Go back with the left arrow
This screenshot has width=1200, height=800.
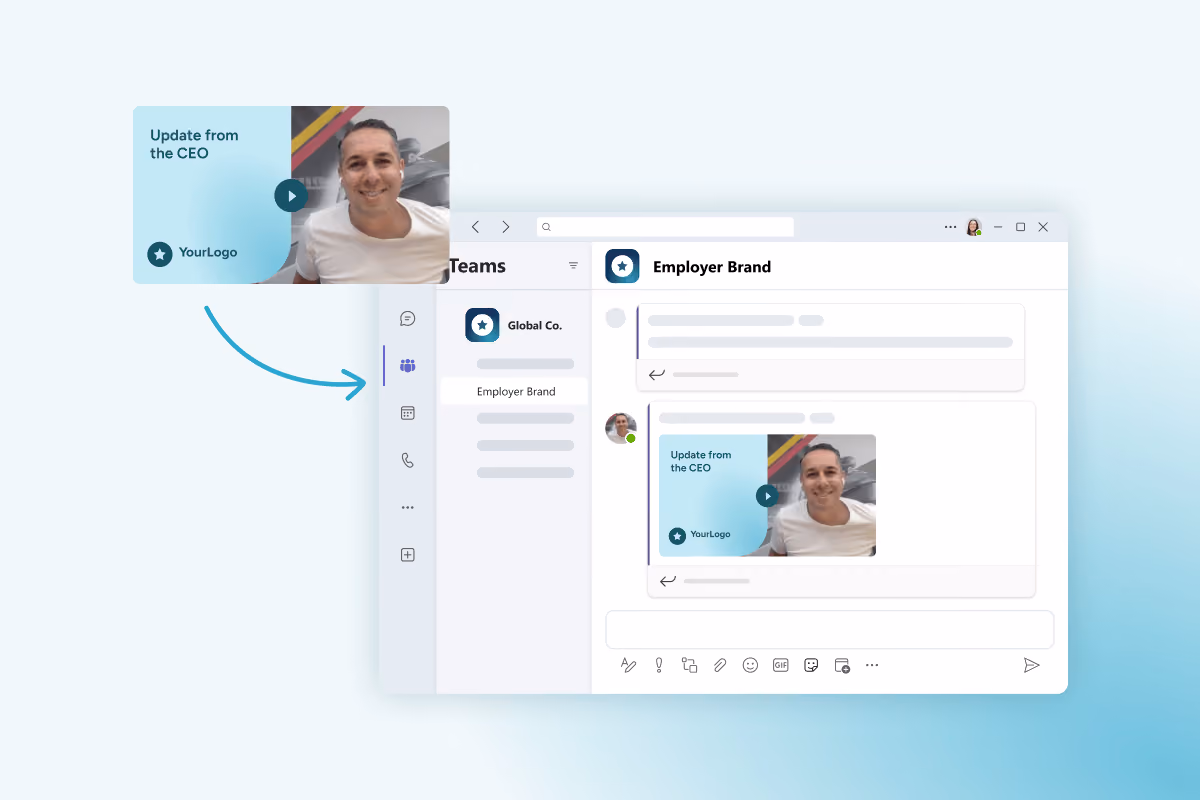[475, 227]
